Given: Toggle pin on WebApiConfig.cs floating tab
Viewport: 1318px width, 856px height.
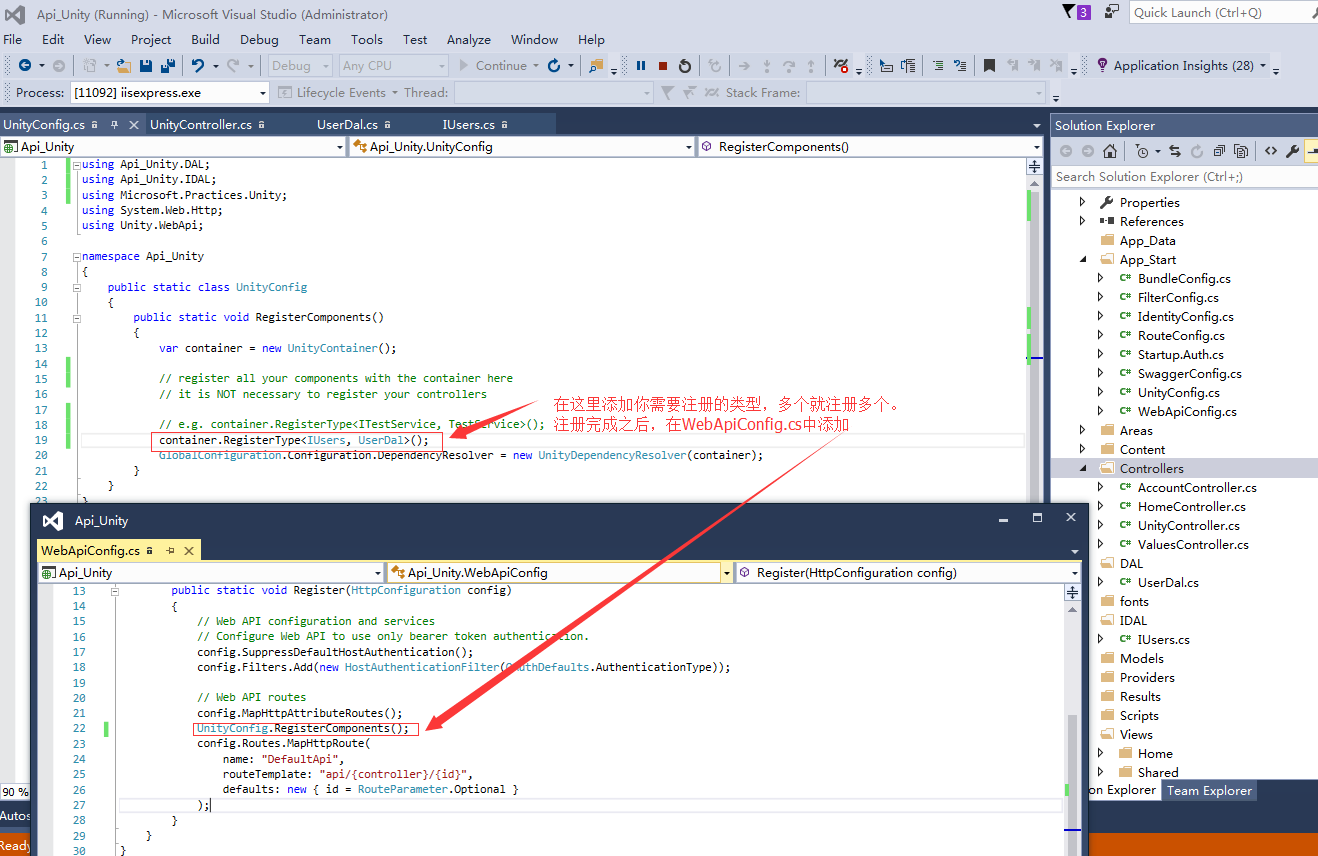Looking at the screenshot, I should point(171,551).
